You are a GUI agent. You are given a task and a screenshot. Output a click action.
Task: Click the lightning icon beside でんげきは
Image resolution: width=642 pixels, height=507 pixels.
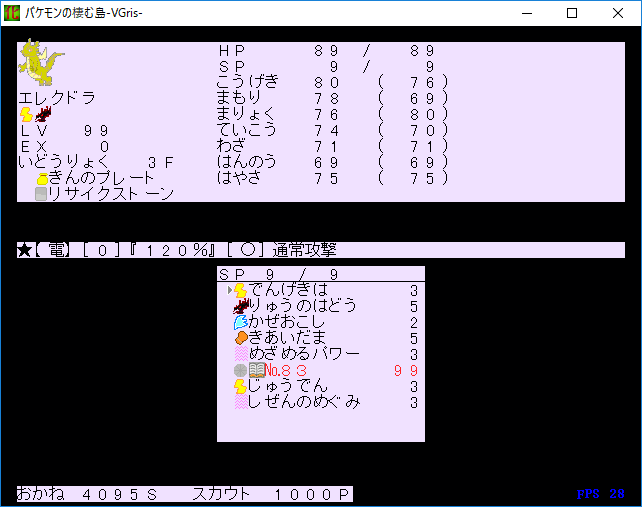point(240,290)
